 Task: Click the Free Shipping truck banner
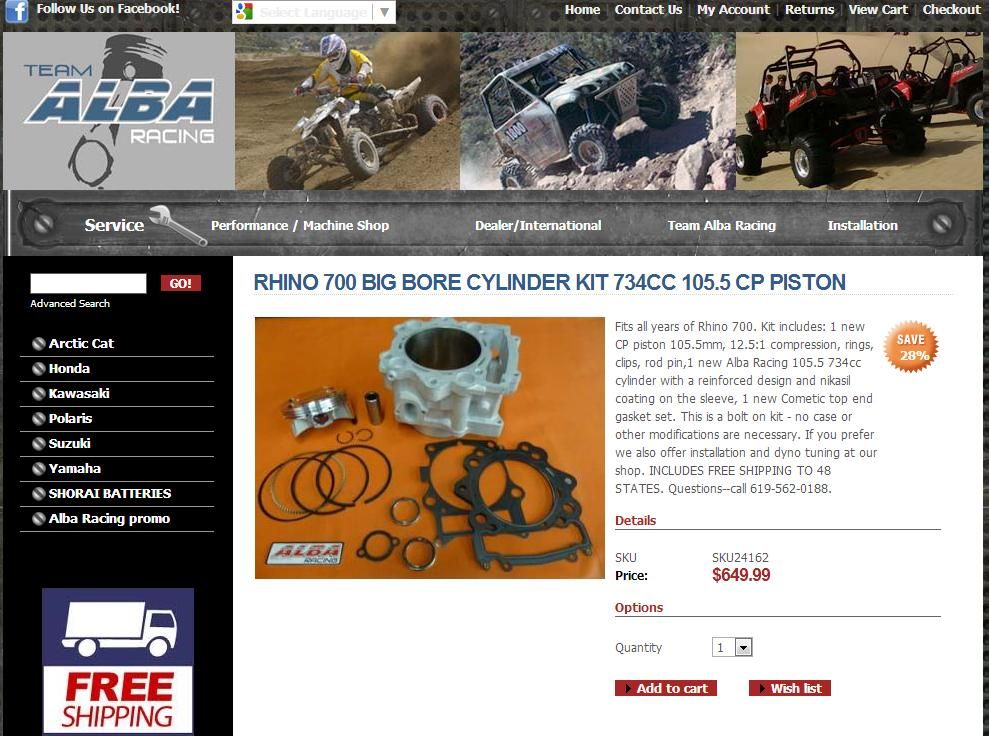[118, 661]
